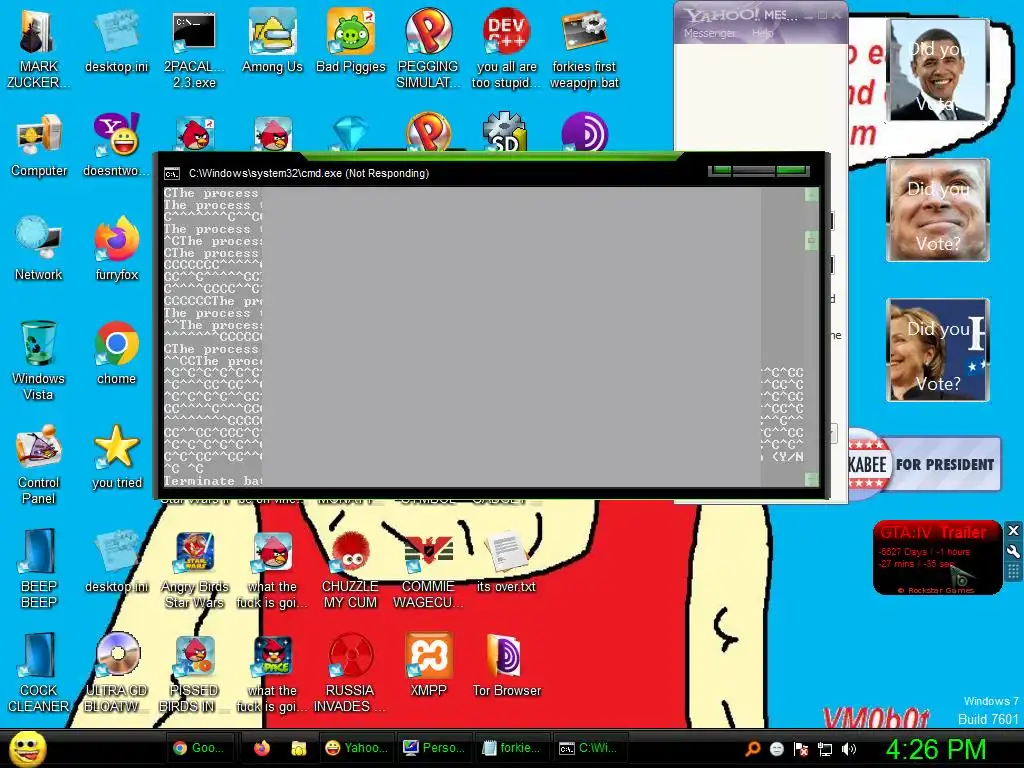Click the cmd window scrollbar up arrow
The width and height of the screenshot is (1024, 768).
coord(811,195)
